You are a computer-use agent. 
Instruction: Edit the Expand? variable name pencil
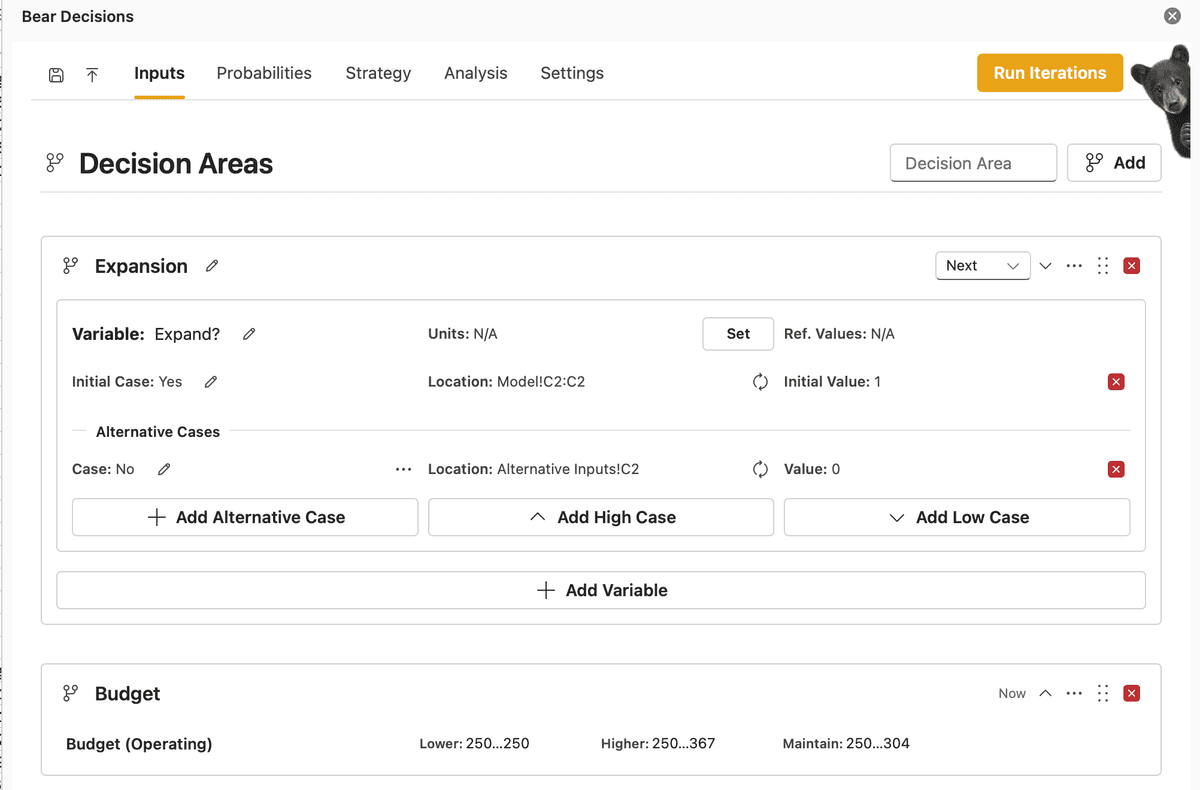[x=249, y=334]
